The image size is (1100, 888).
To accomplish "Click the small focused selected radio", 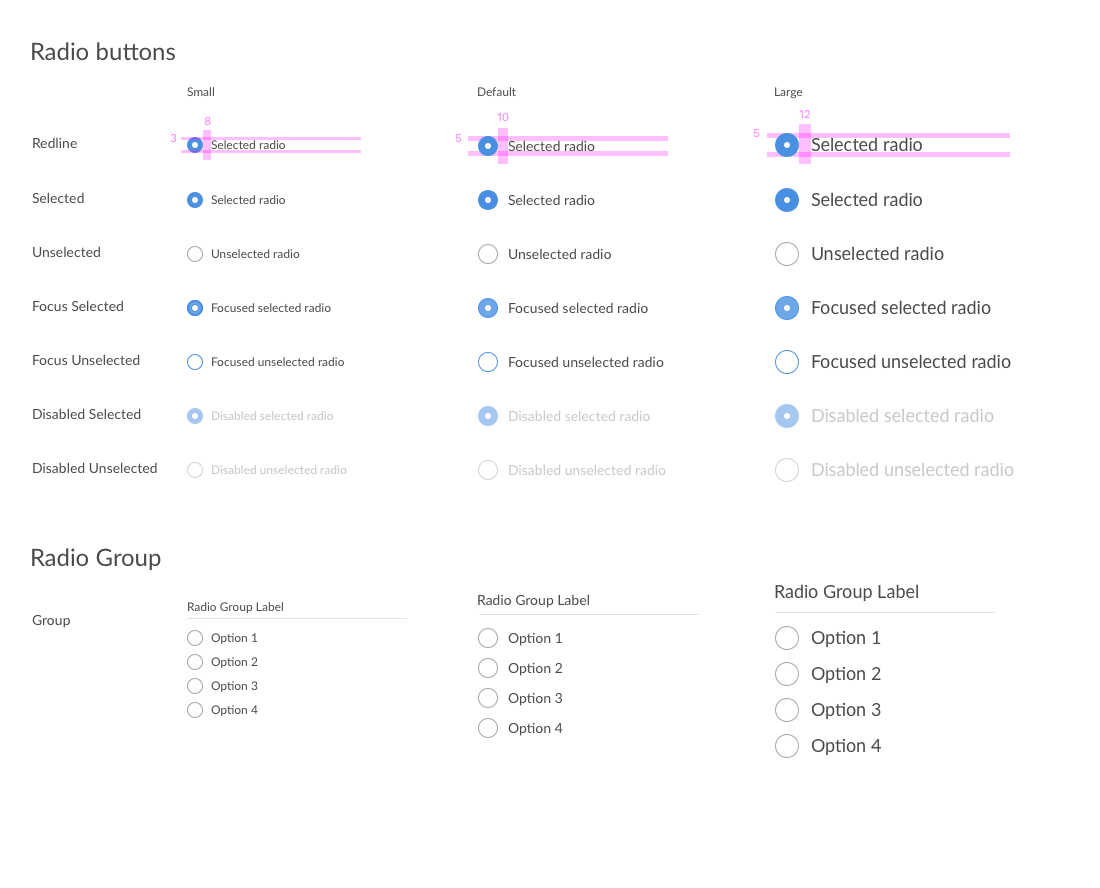I will 195,308.
